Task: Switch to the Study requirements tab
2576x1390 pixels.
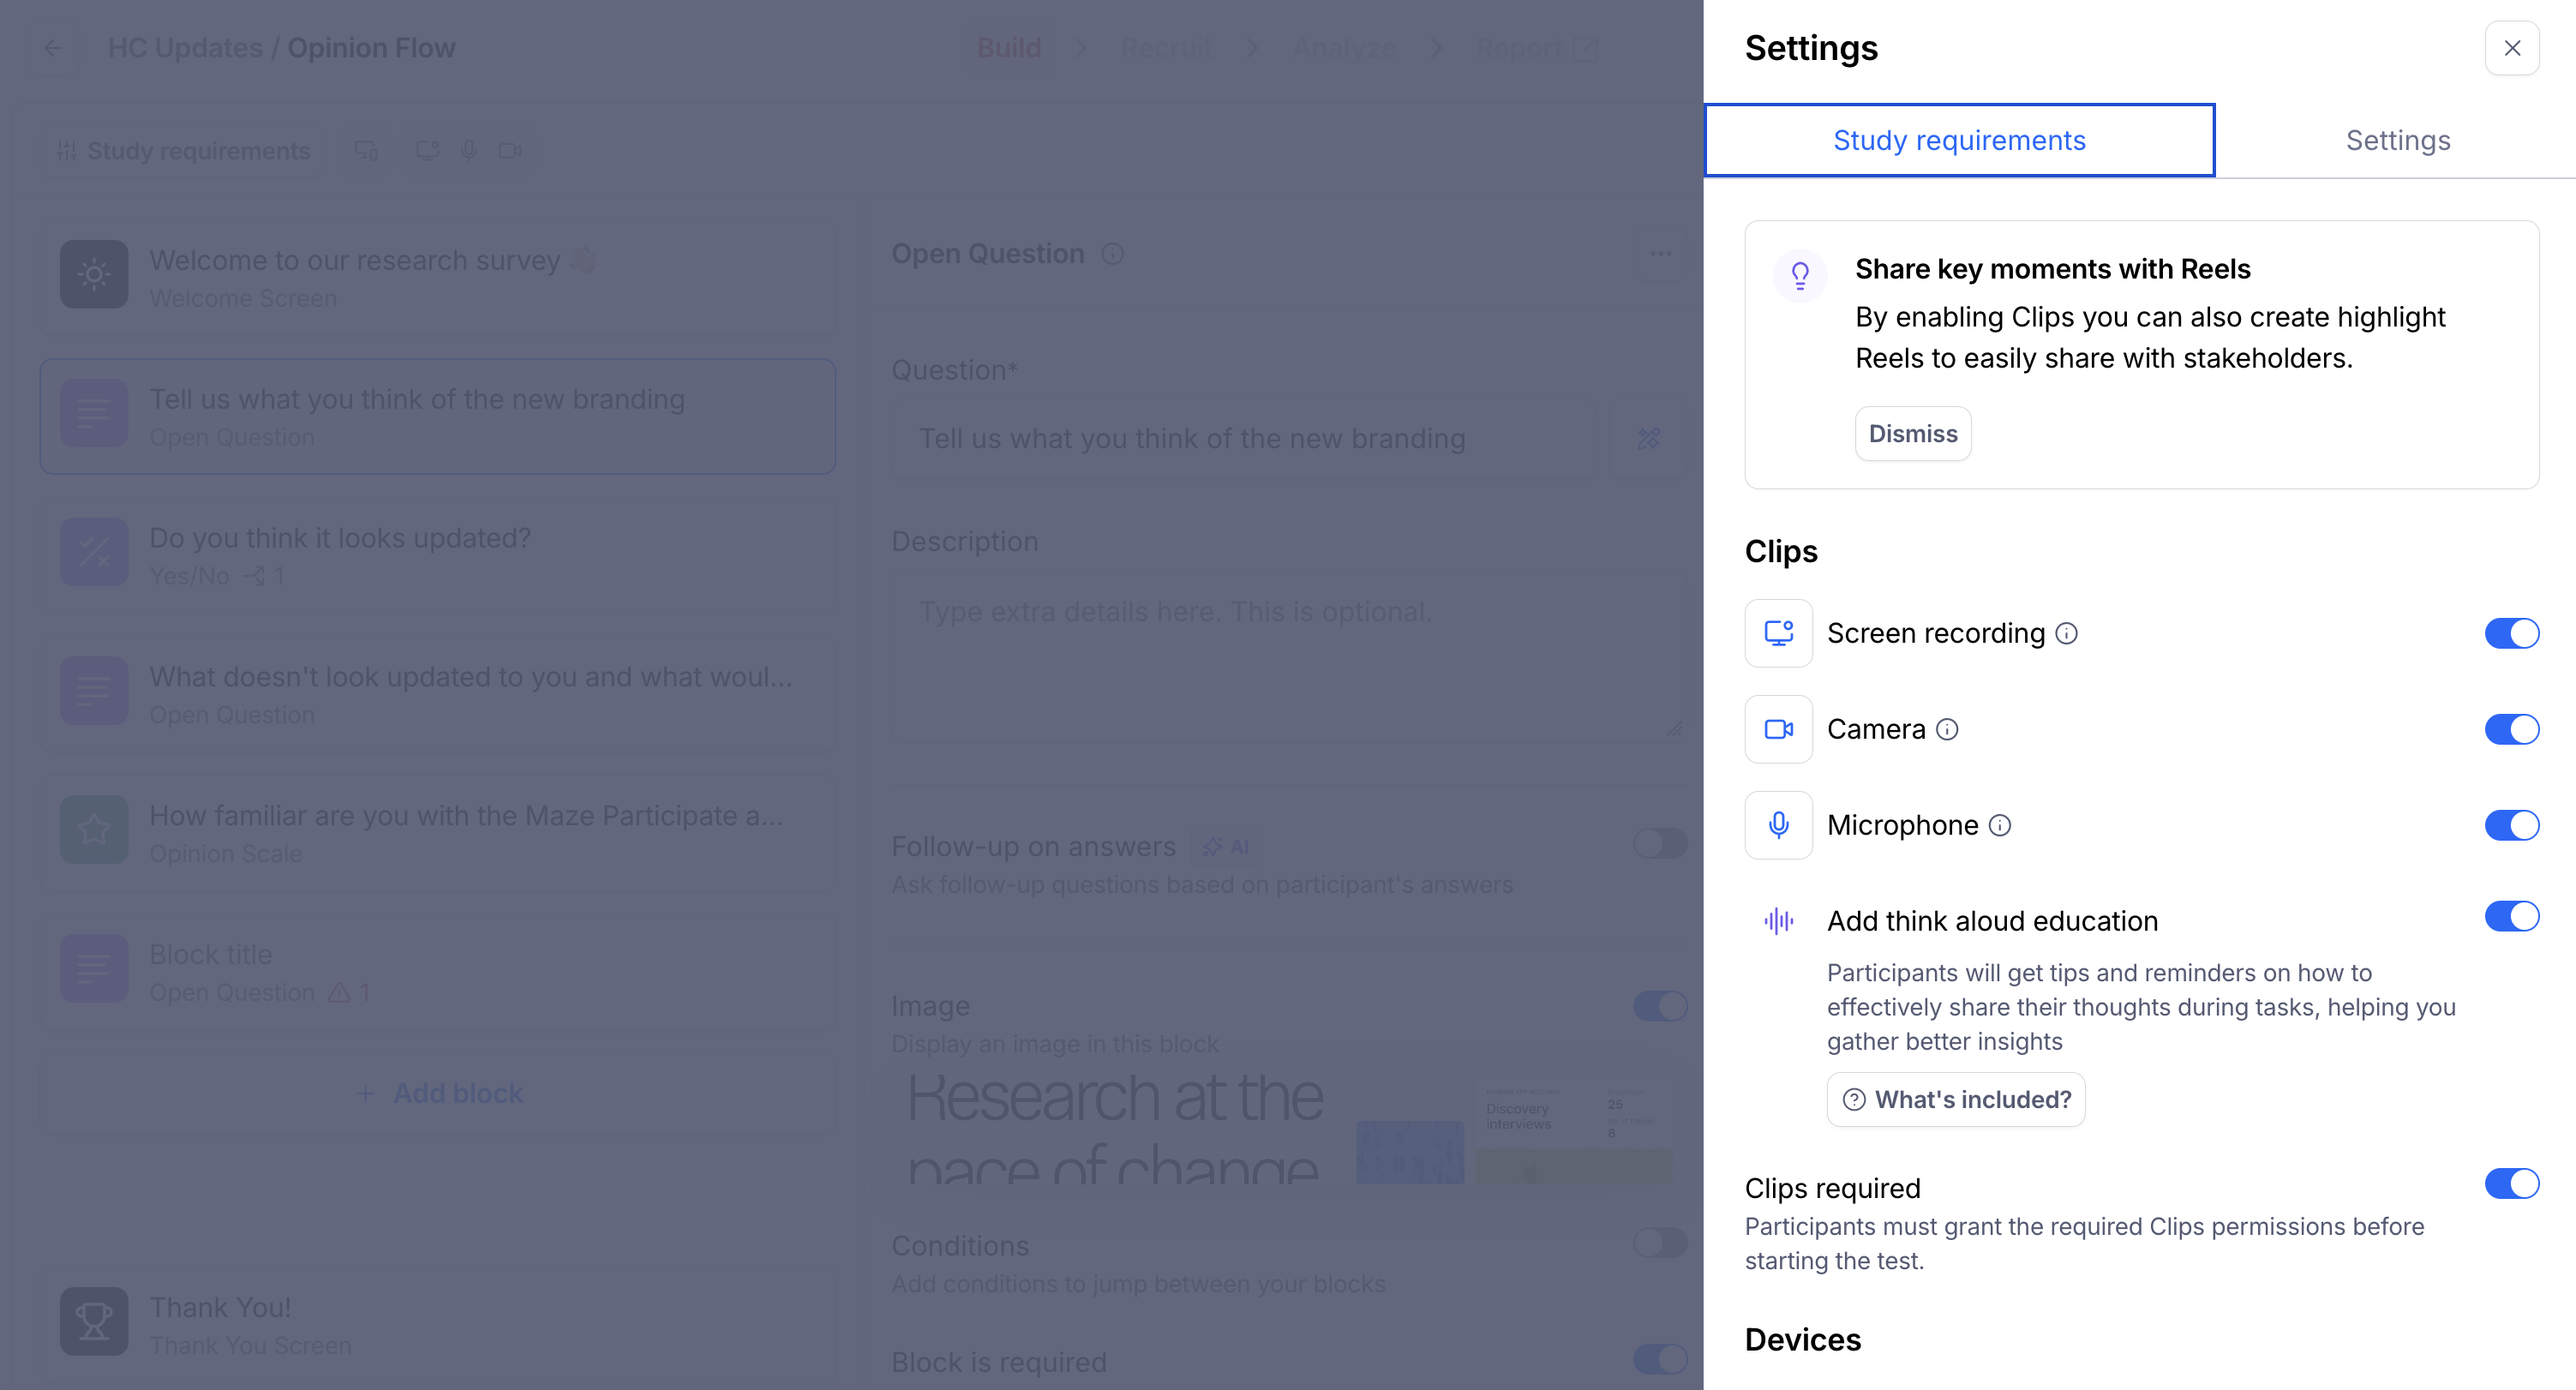Action: click(x=1959, y=140)
